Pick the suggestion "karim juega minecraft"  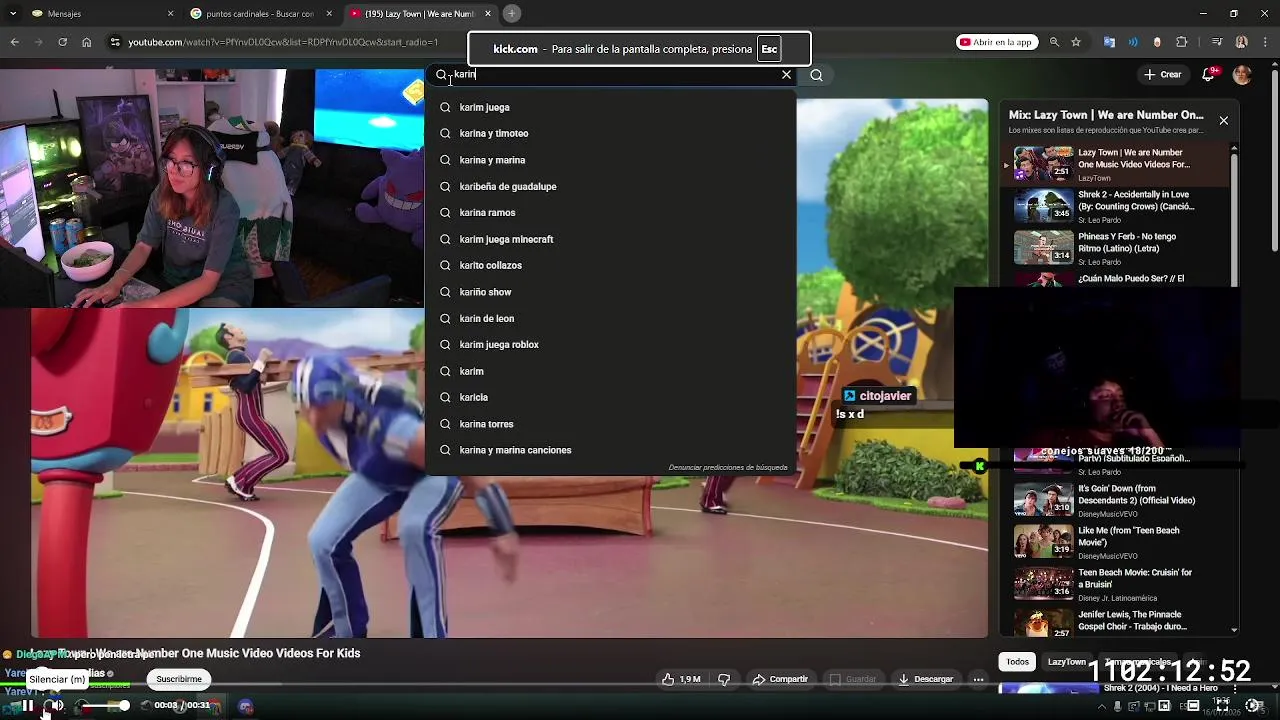click(x=610, y=239)
